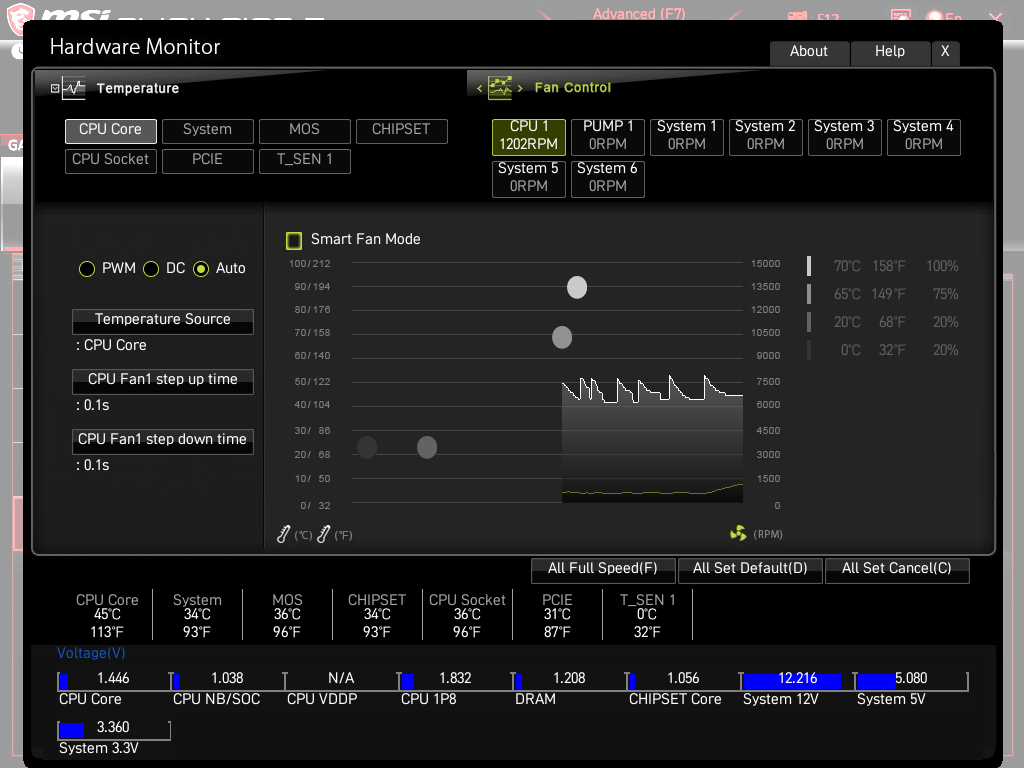1024x768 pixels.
Task: Select the T_SEN 1 temperature tab
Action: tap(304, 161)
